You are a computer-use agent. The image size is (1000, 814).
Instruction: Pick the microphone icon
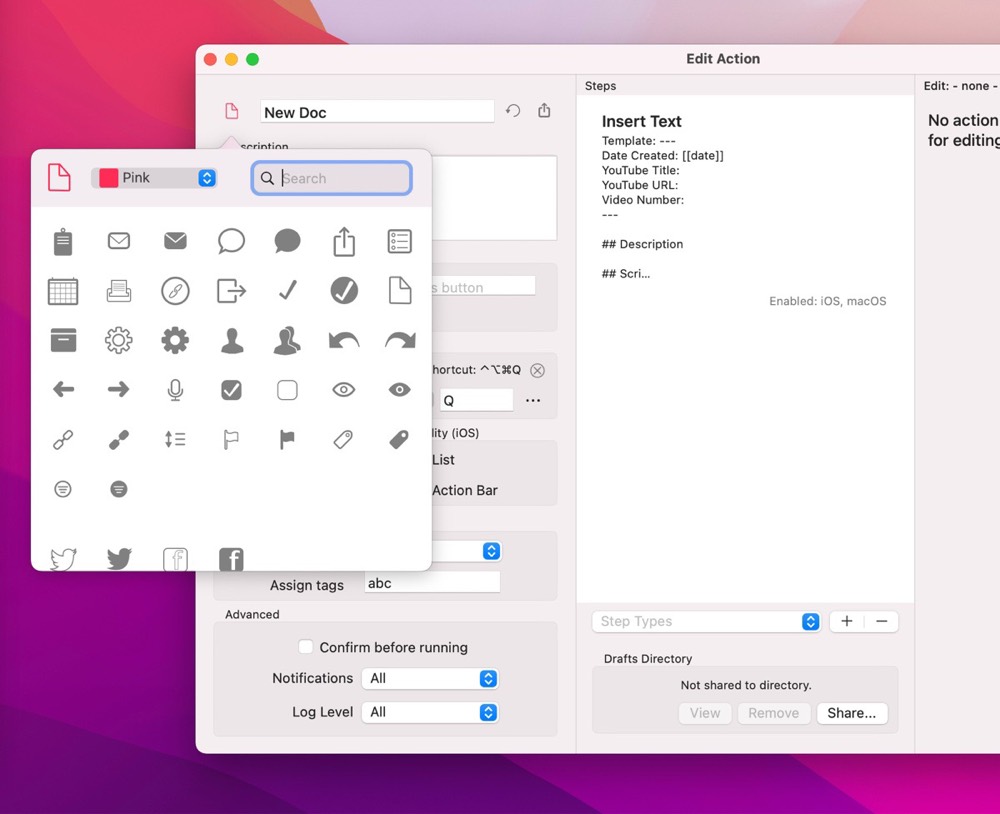click(x=175, y=390)
